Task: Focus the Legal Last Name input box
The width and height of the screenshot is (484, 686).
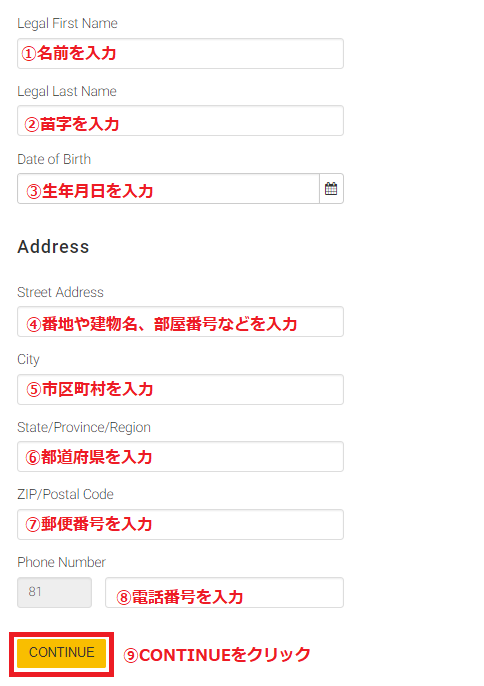Action: 180,121
